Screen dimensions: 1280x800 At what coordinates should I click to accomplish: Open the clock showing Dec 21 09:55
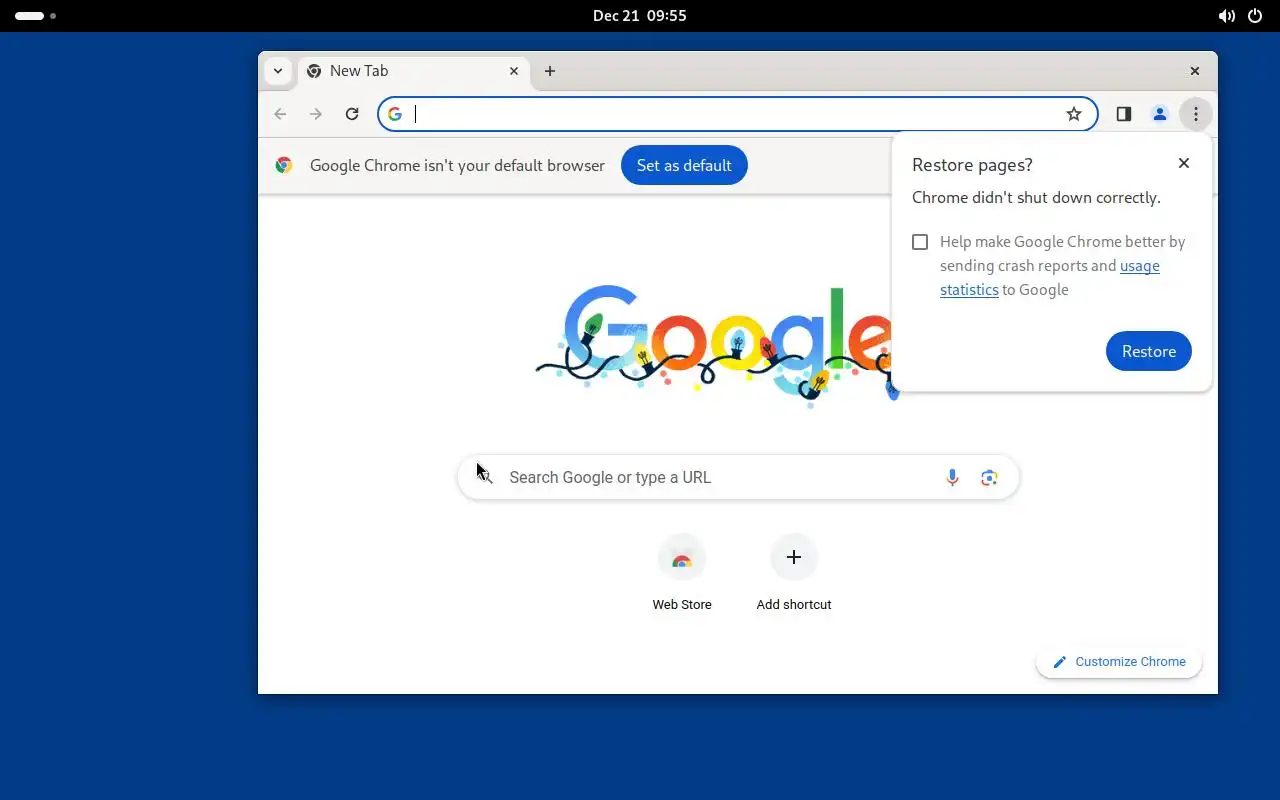tap(640, 16)
